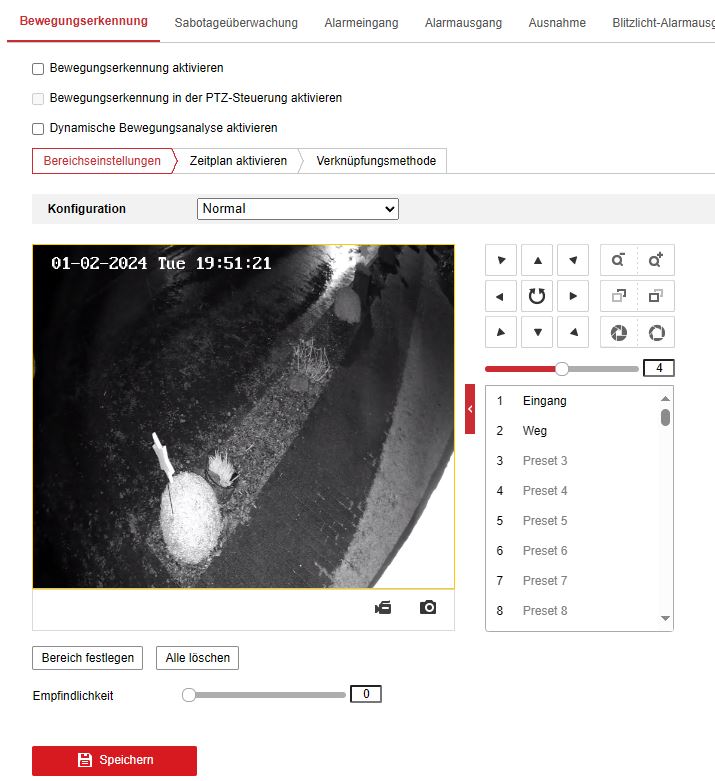
Task: Click the zoom out magnifier icon
Action: (618, 261)
